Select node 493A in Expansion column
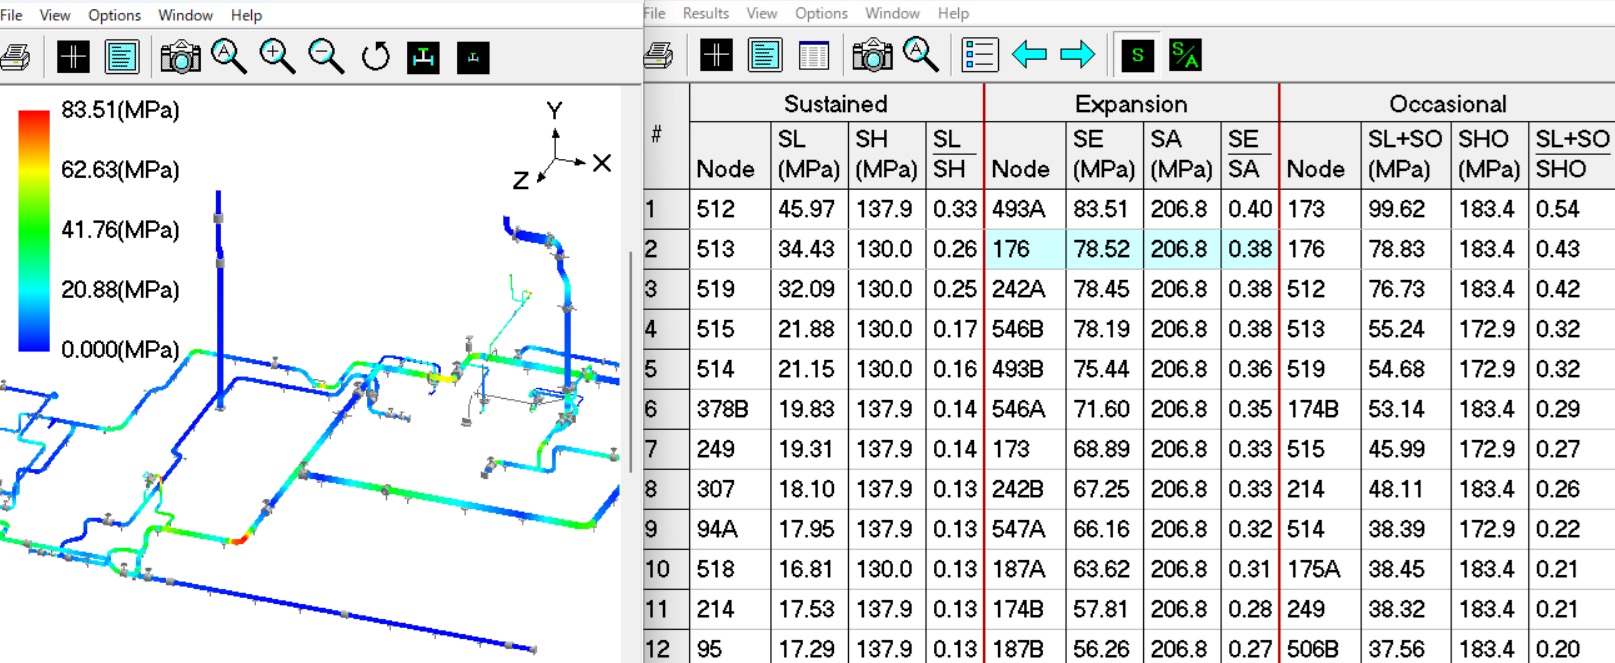This screenshot has width=1615, height=663. [1018, 209]
